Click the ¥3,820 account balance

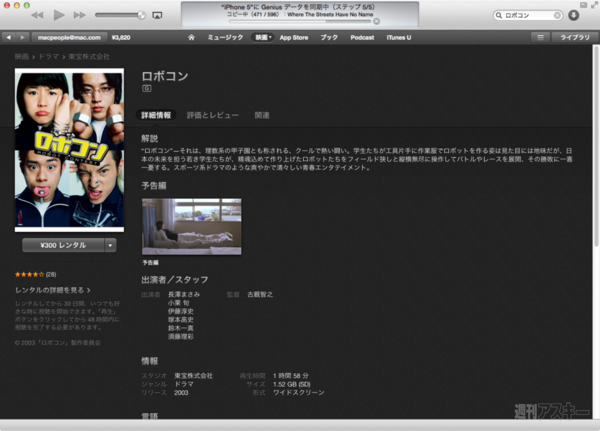[121, 38]
